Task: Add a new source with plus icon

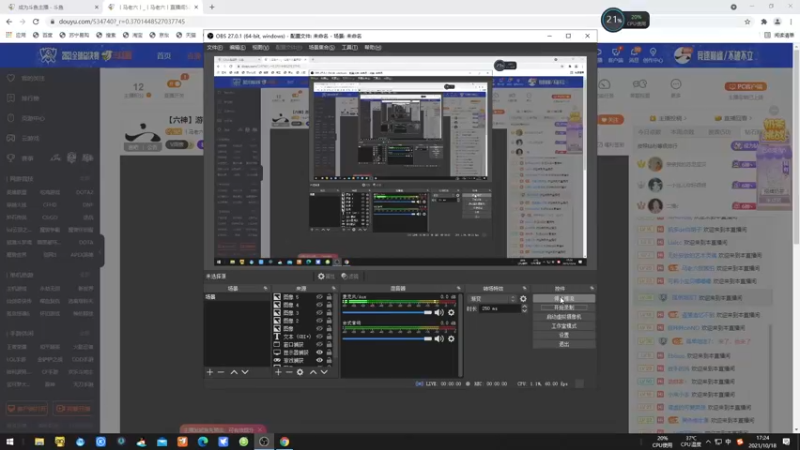Action: pyautogui.click(x=278, y=372)
